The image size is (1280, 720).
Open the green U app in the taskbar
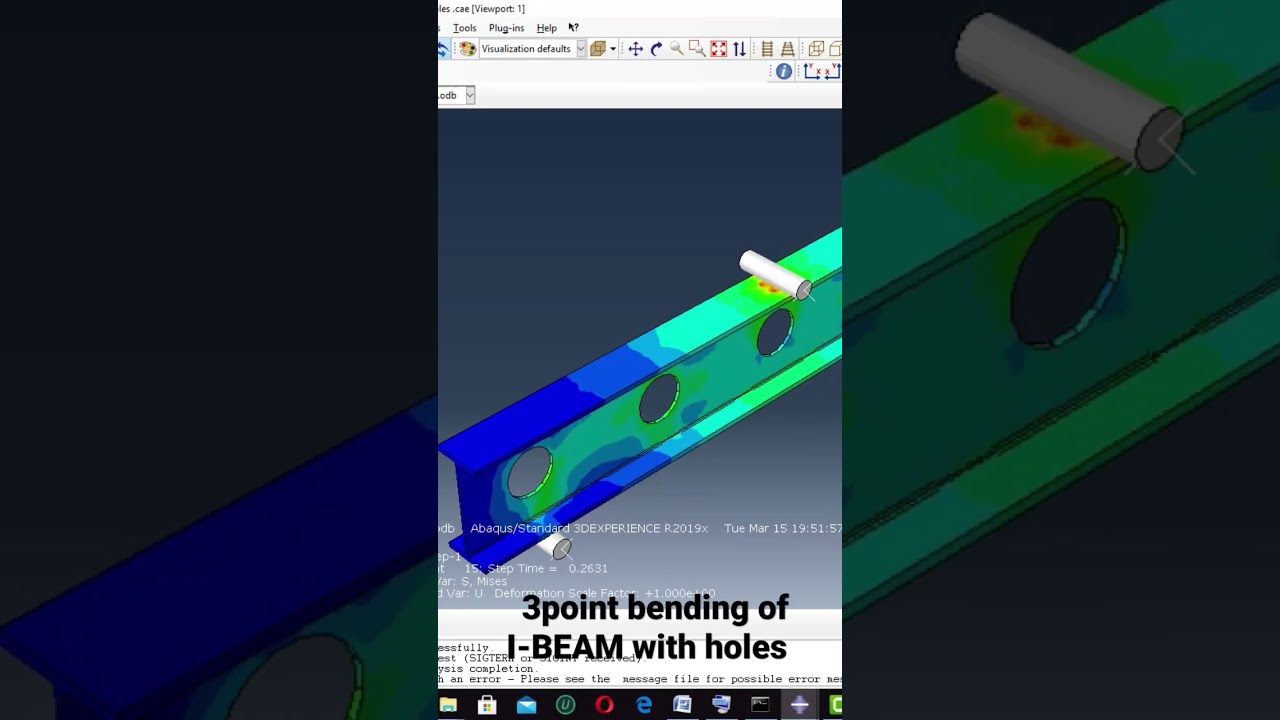click(565, 705)
